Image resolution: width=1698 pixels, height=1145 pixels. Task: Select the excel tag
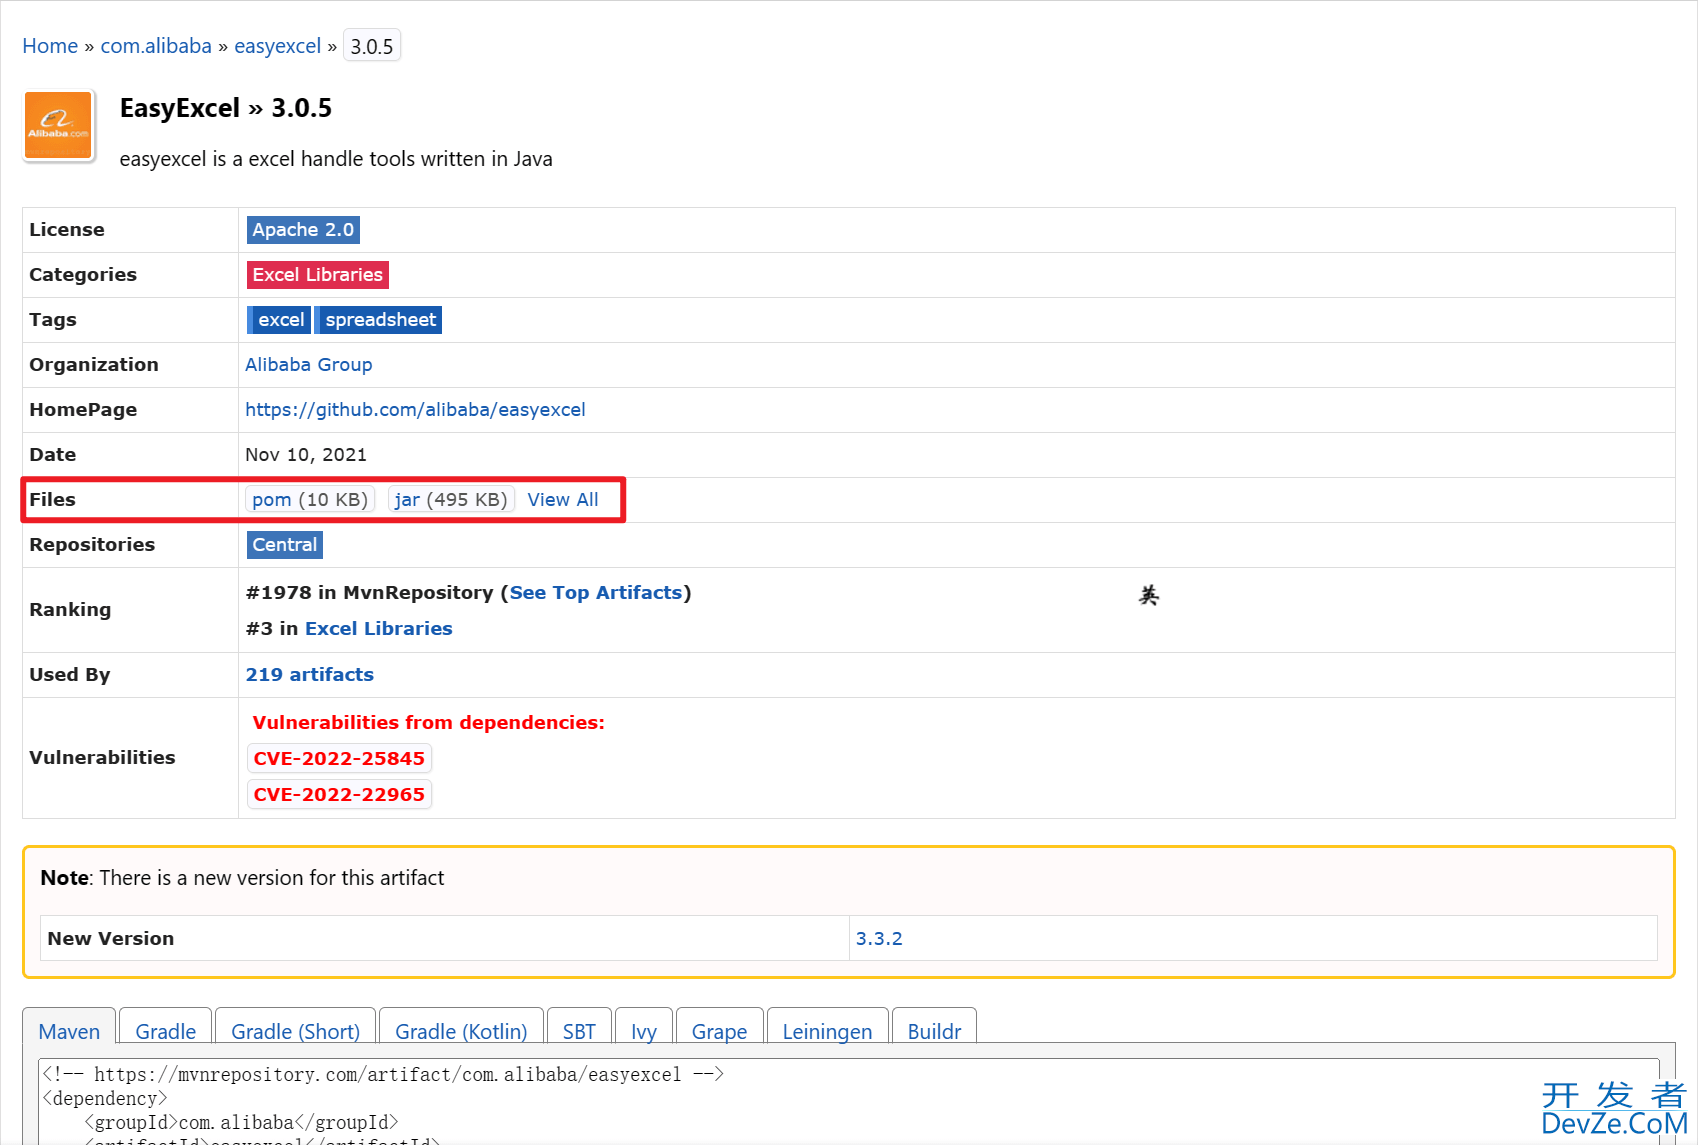pos(280,320)
